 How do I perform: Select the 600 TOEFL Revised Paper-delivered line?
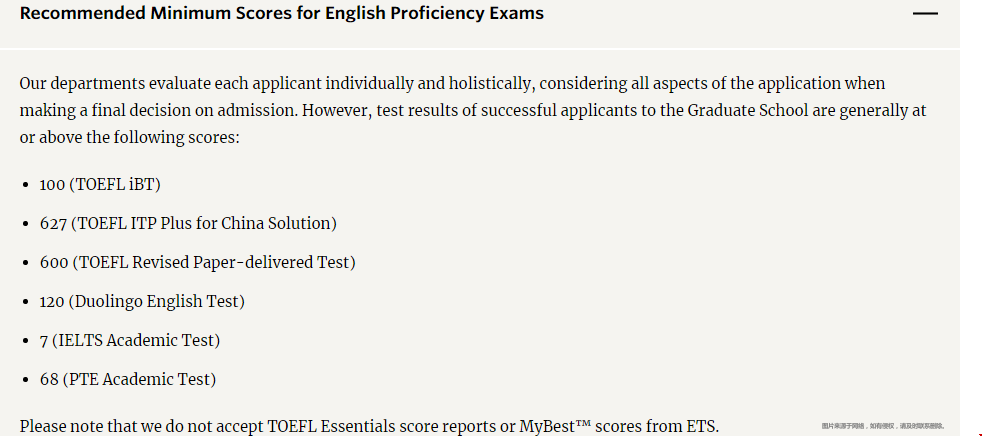(x=197, y=262)
